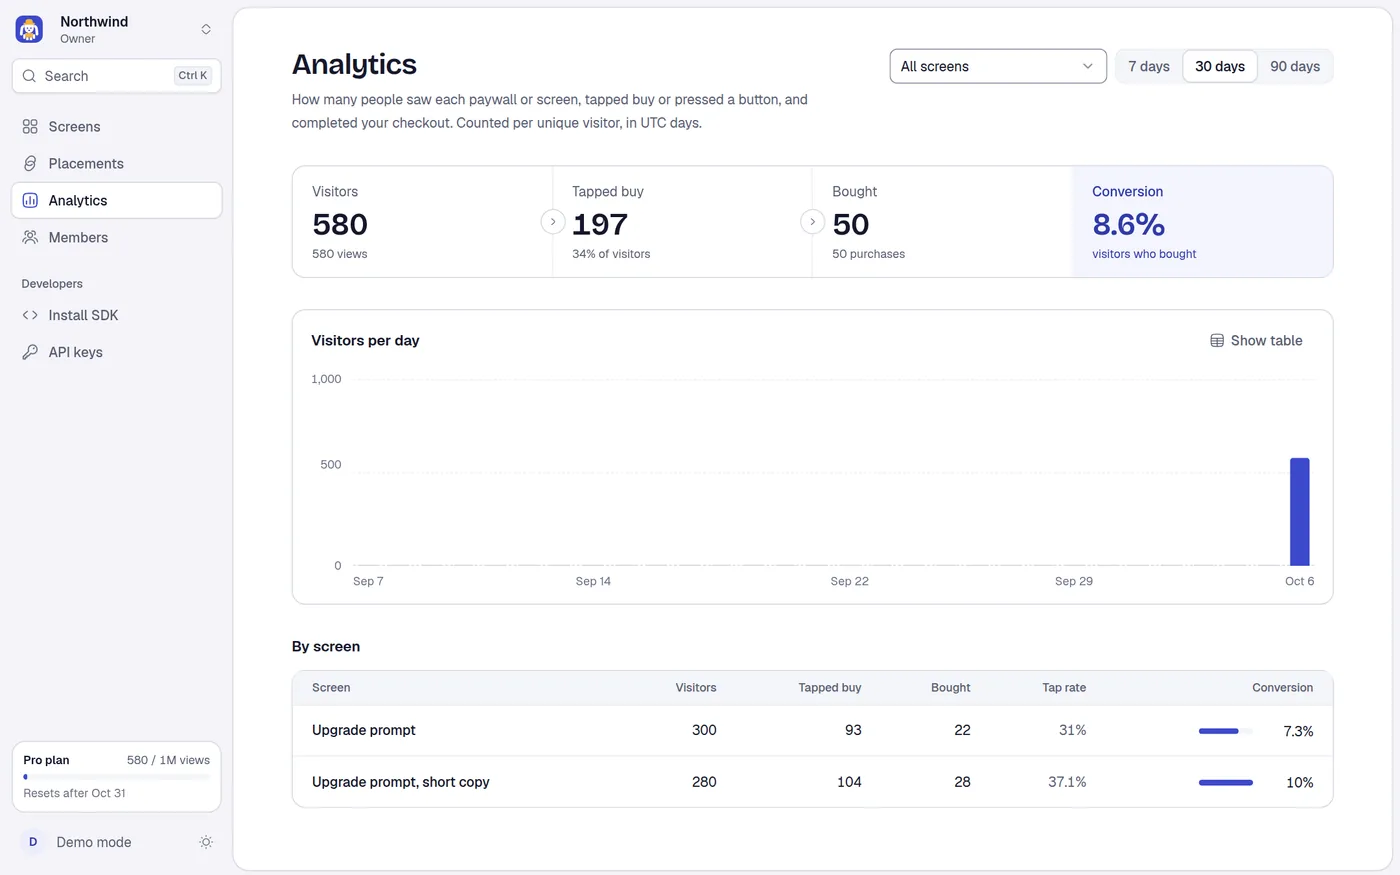Select the 90 days range

pyautogui.click(x=1295, y=67)
